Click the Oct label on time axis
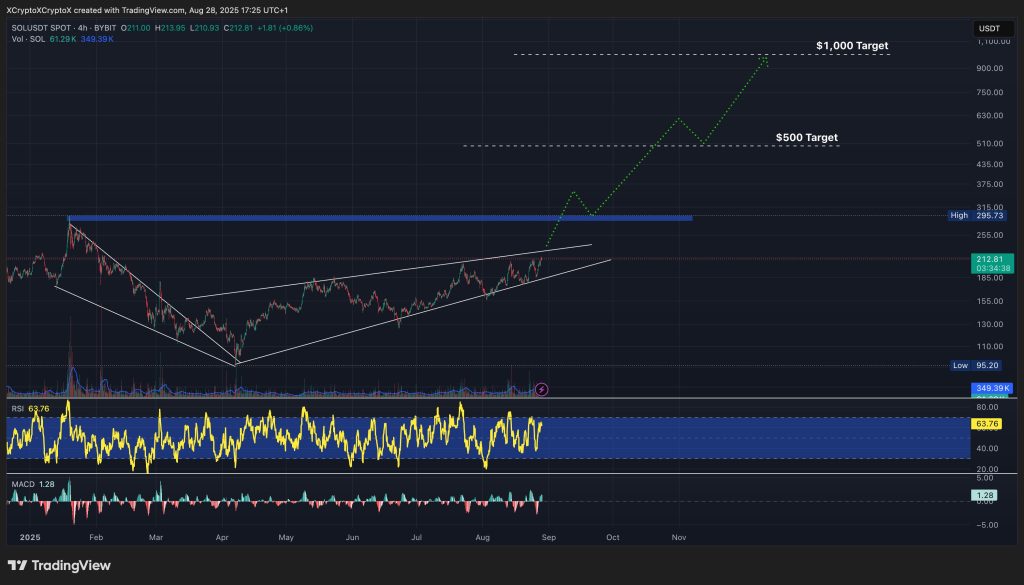This screenshot has height=585, width=1024. tap(613, 537)
